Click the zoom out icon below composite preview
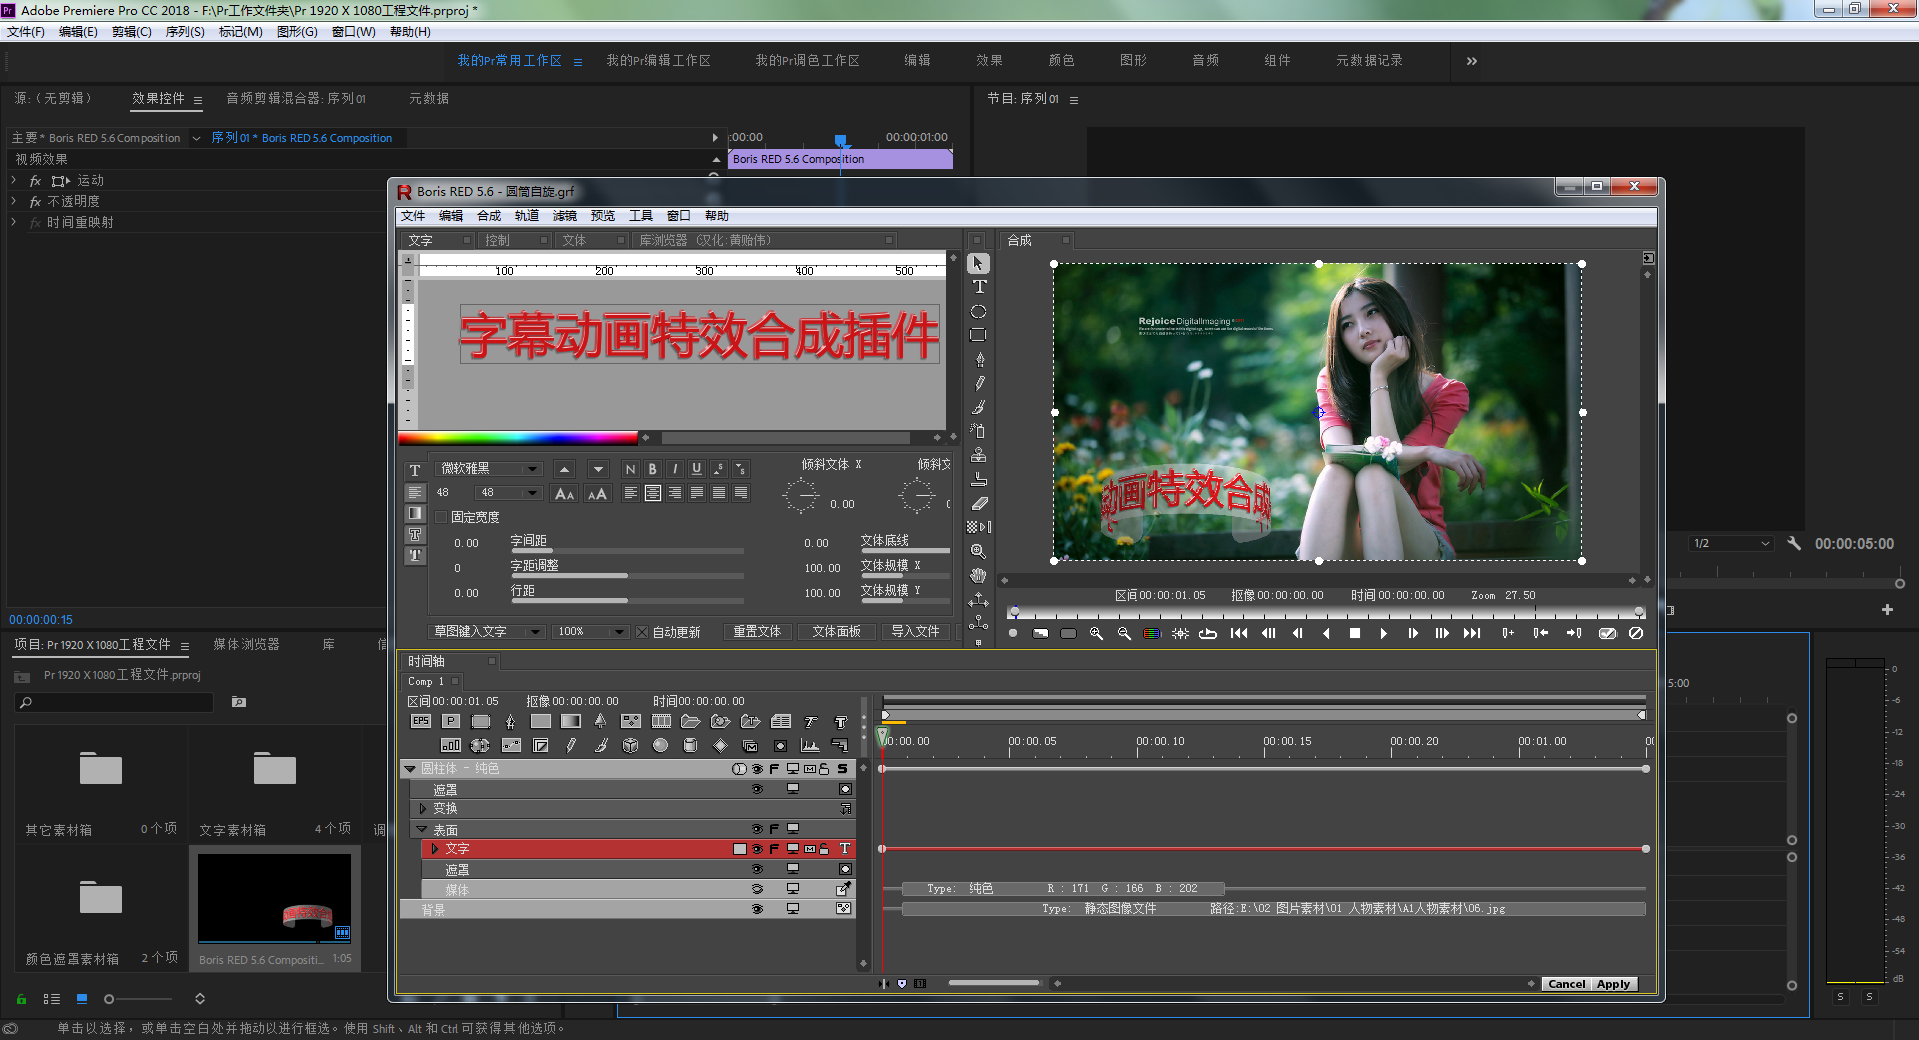Image resolution: width=1919 pixels, height=1040 pixels. 1124,633
